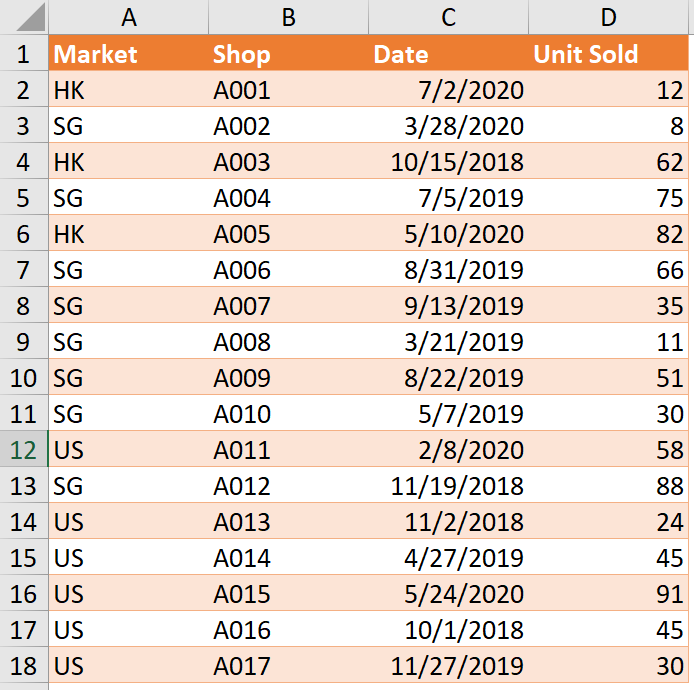Click the Date header cell
The width and height of the screenshot is (694, 690).
[448, 54]
